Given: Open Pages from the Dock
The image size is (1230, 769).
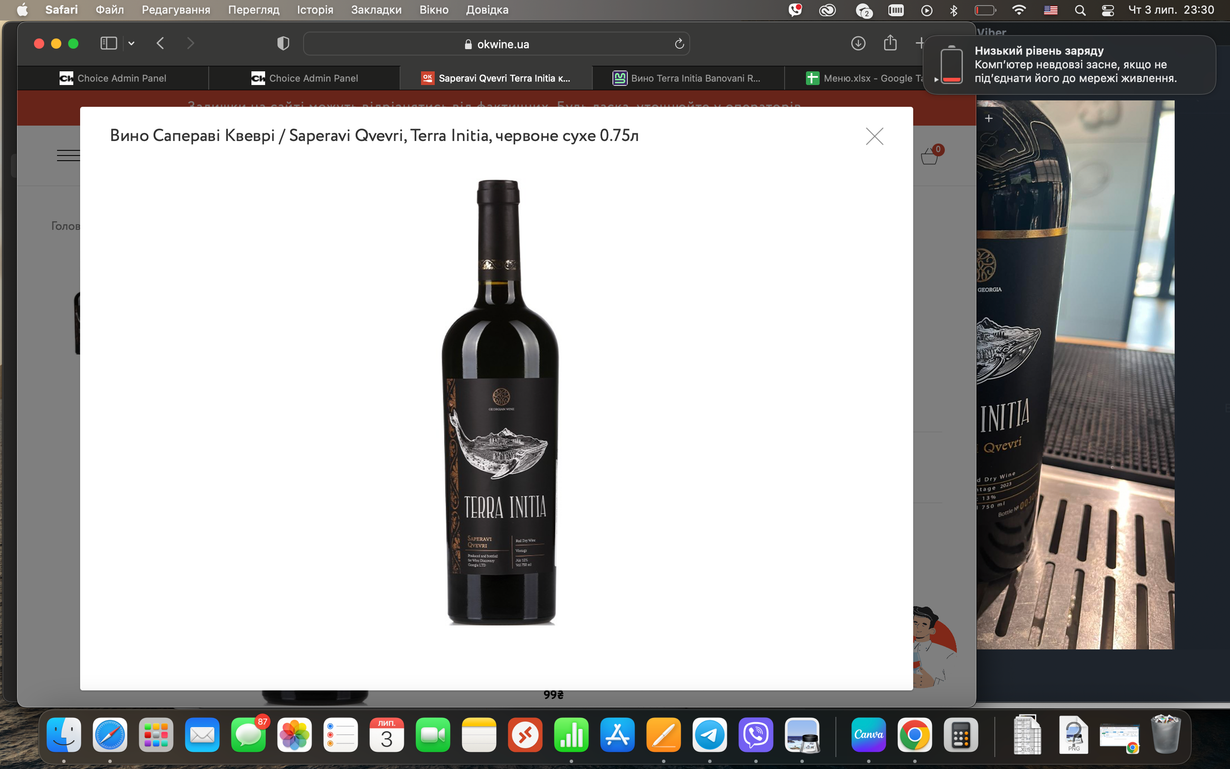Looking at the screenshot, I should (x=664, y=735).
